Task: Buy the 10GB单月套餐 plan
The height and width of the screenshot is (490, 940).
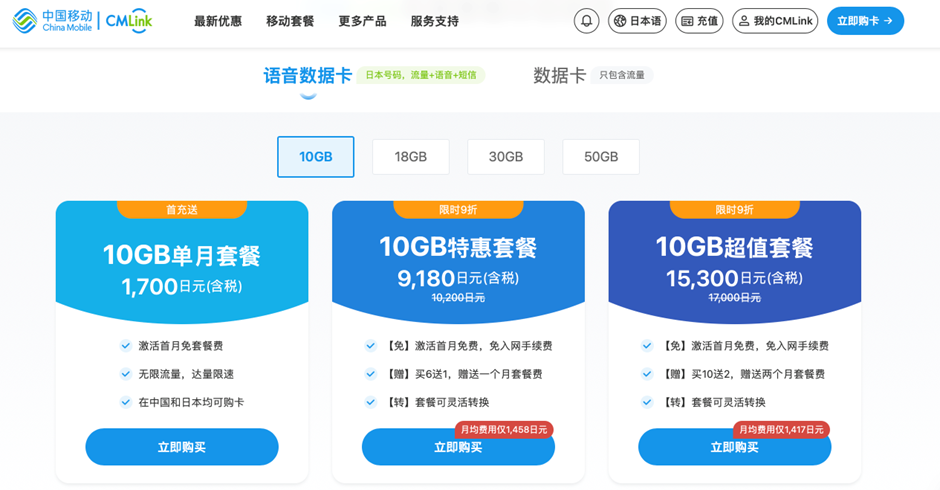Action: pyautogui.click(x=182, y=447)
